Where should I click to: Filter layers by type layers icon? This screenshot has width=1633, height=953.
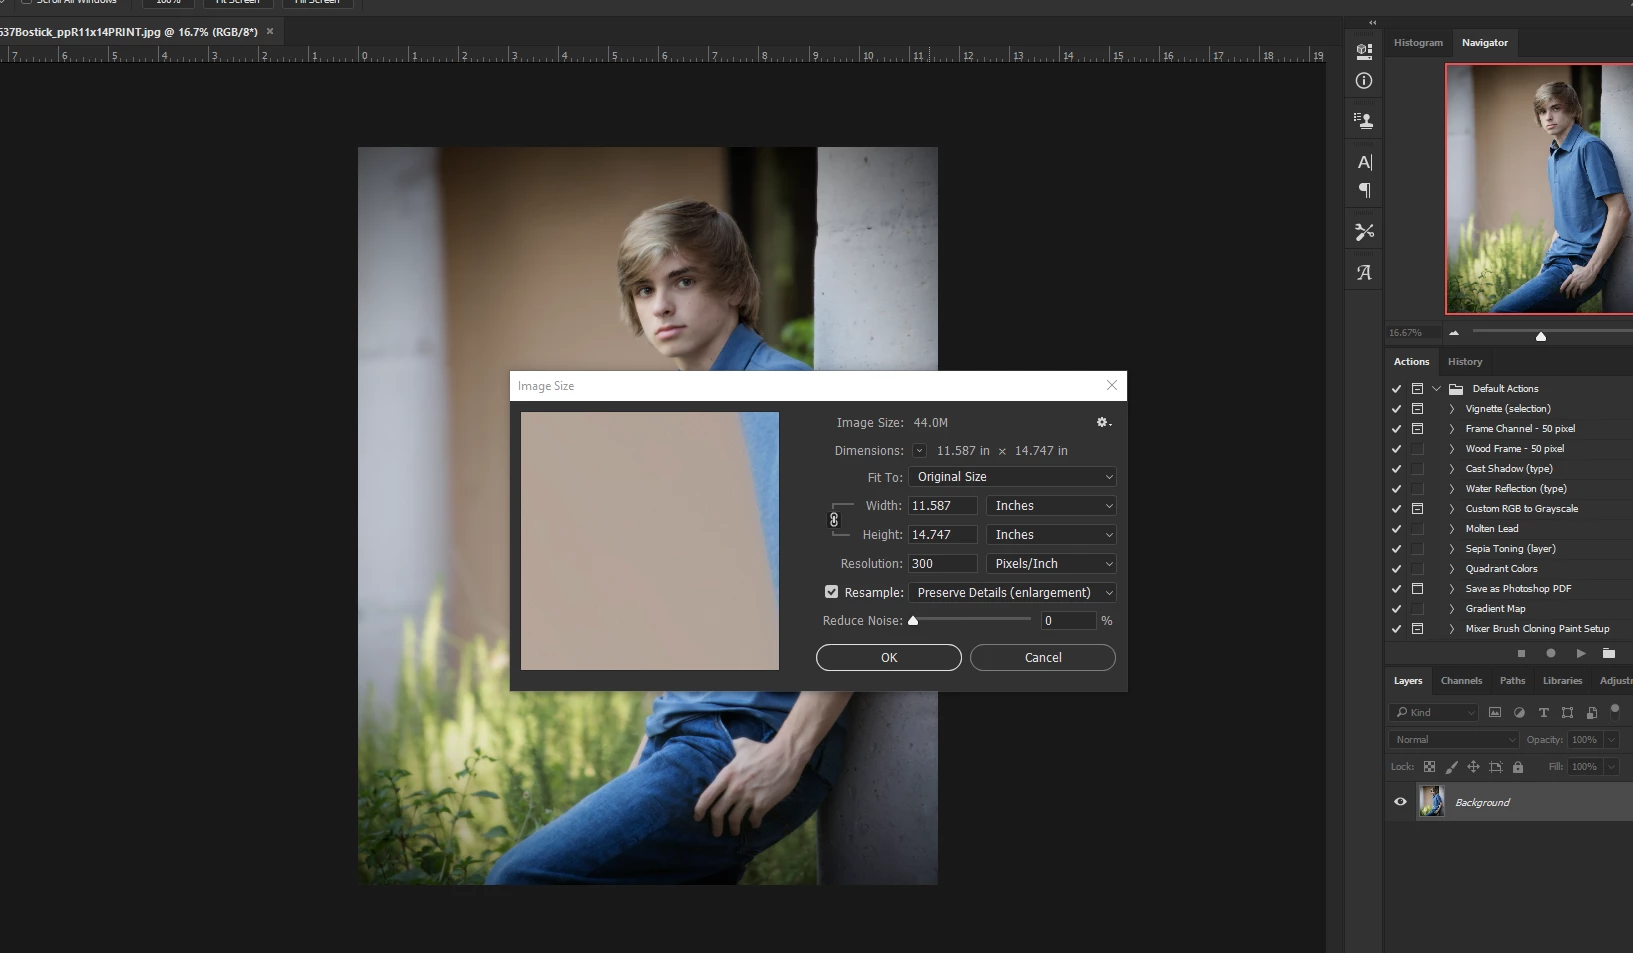(x=1543, y=712)
